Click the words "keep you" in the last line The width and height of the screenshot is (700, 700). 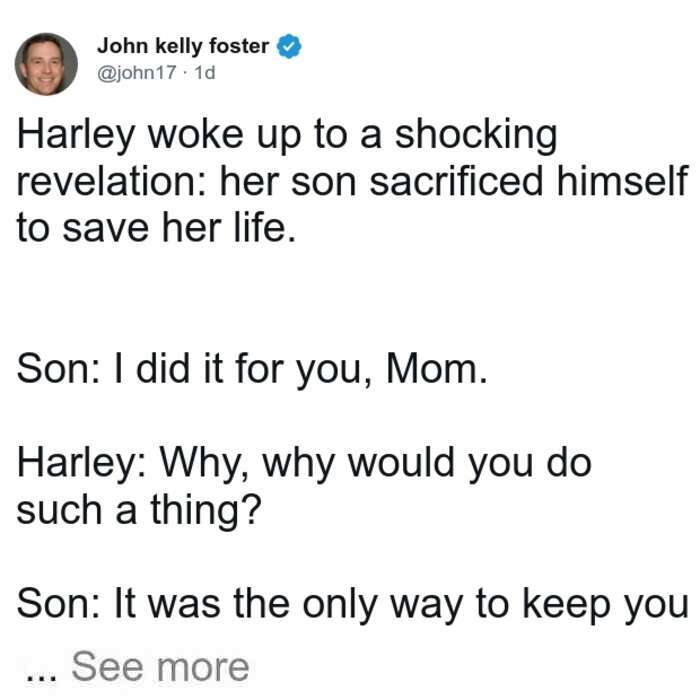tap(605, 605)
